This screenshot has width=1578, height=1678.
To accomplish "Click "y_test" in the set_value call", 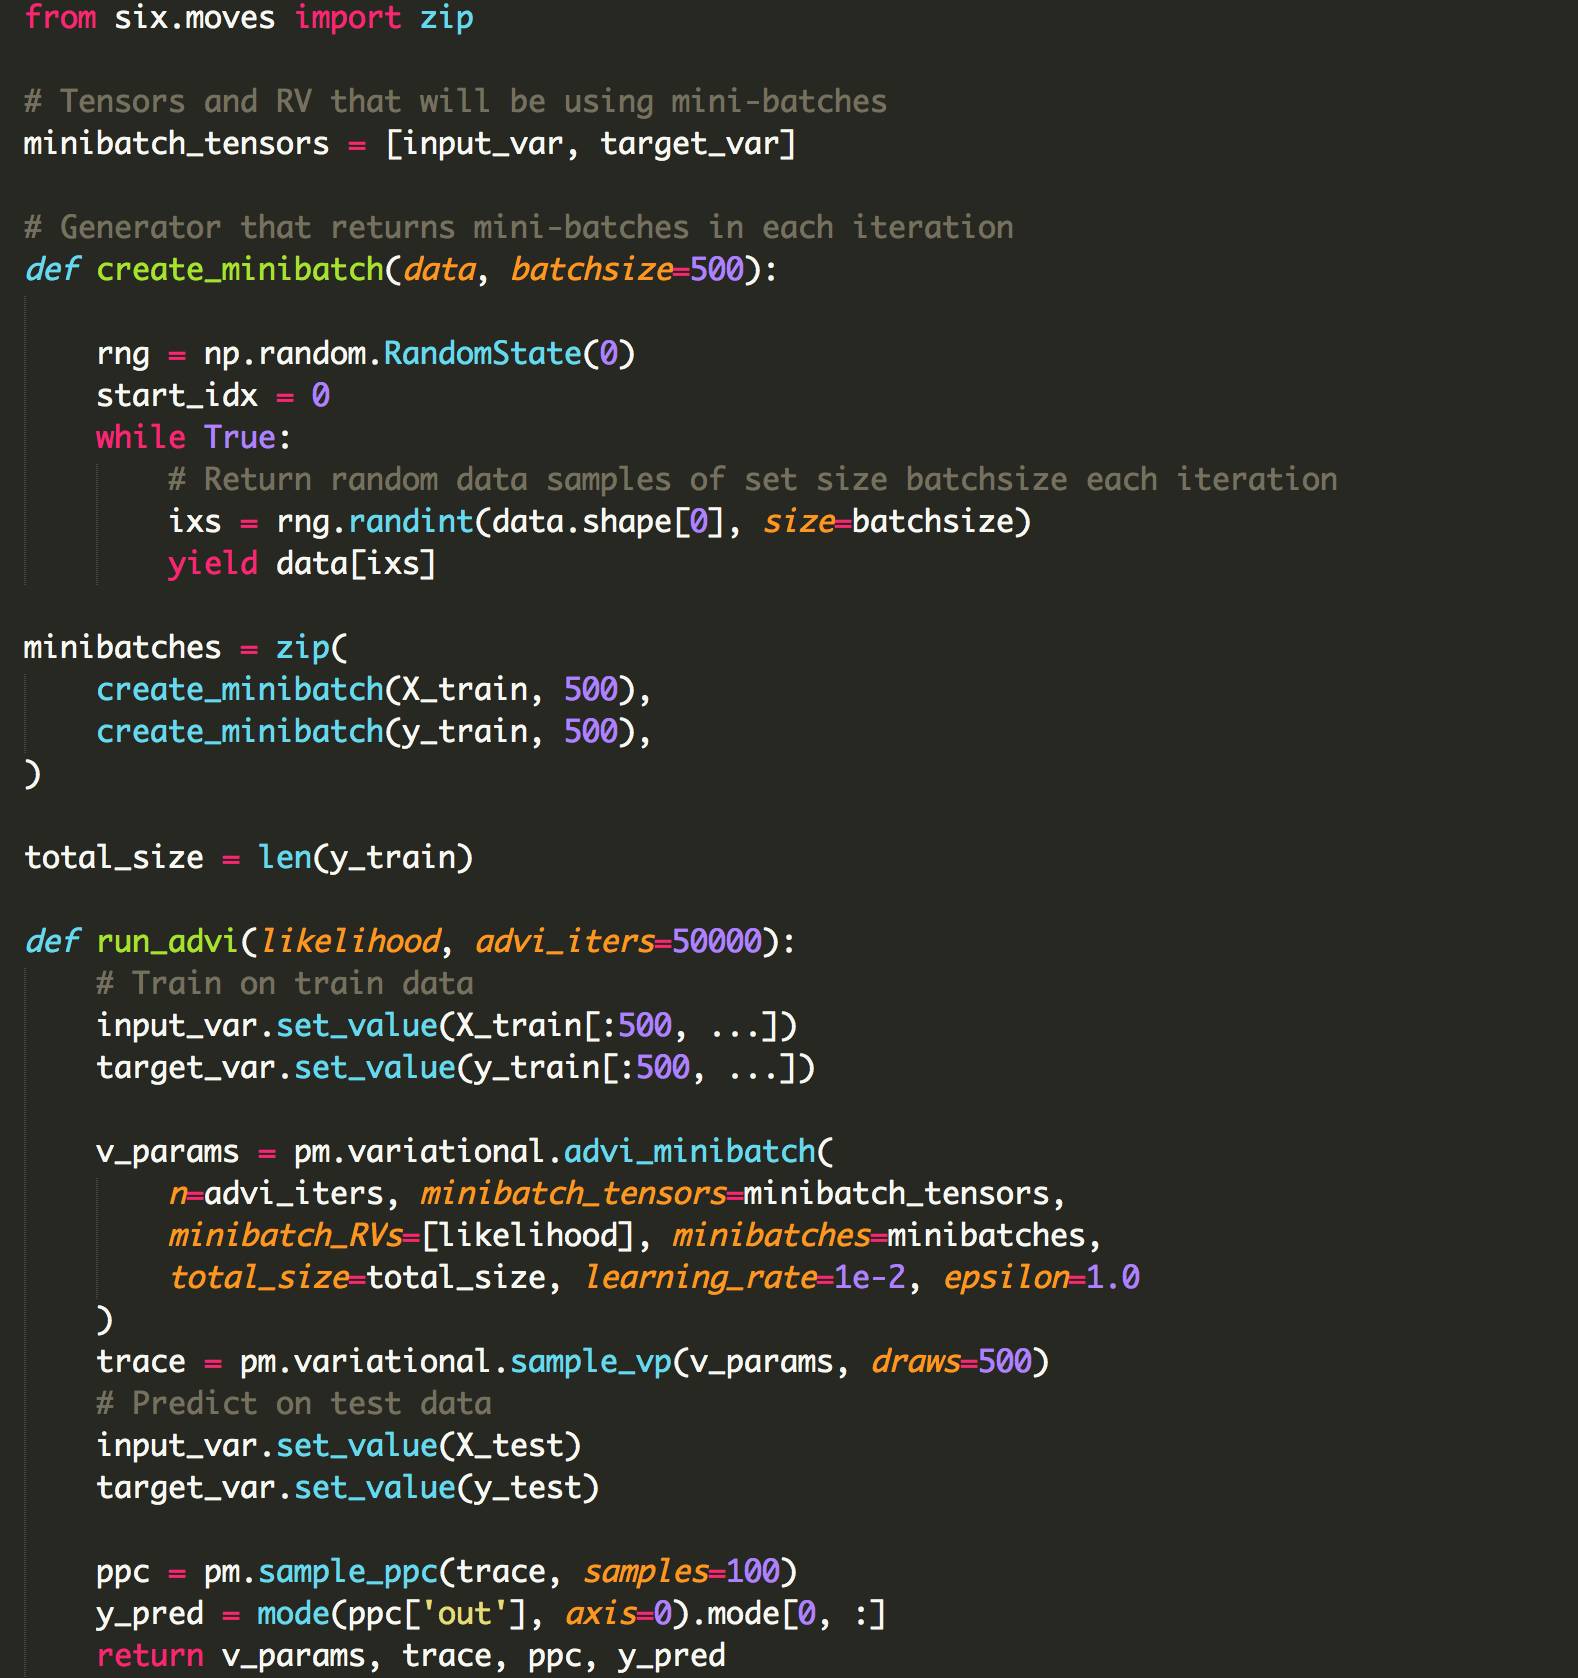I will [527, 1488].
